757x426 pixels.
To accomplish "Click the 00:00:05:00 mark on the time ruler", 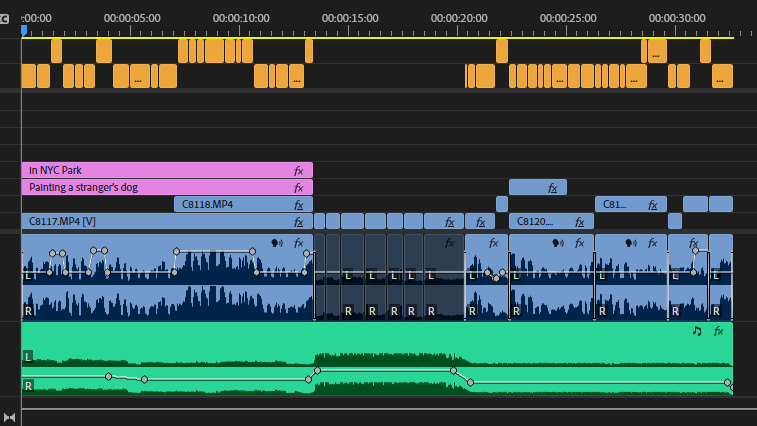I will pyautogui.click(x=132, y=18).
